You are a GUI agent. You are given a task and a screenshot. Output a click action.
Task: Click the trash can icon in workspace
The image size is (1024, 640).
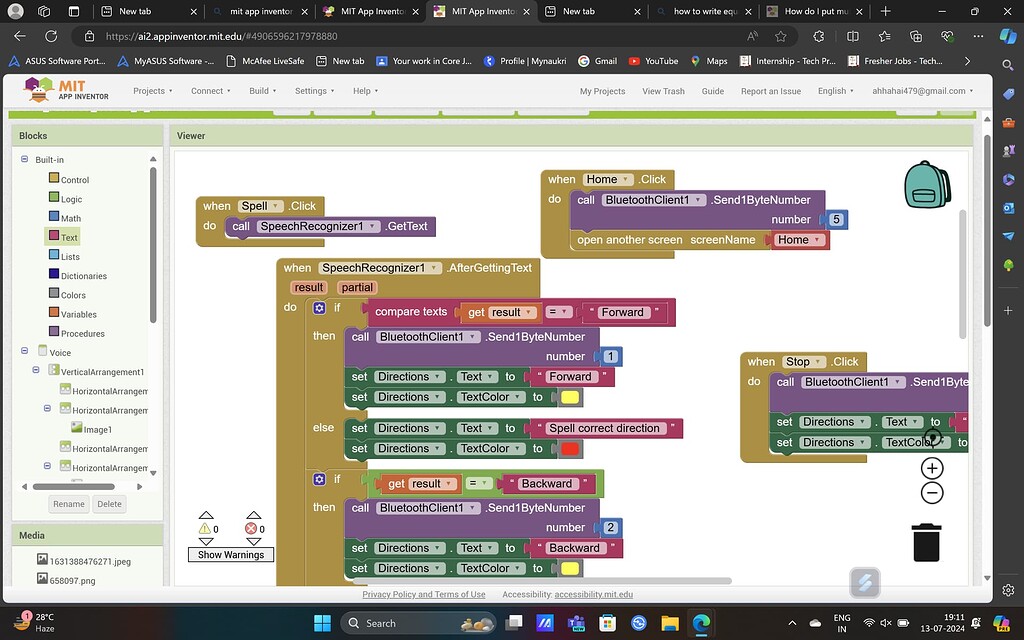pos(926,542)
